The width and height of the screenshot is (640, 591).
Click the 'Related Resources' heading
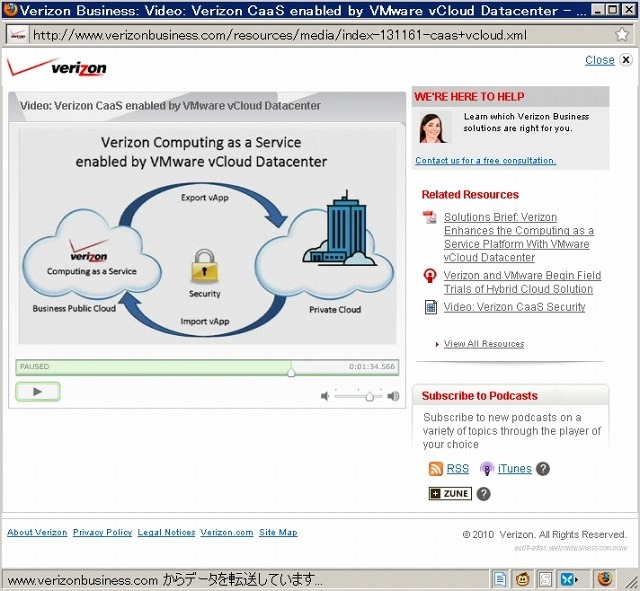(470, 194)
